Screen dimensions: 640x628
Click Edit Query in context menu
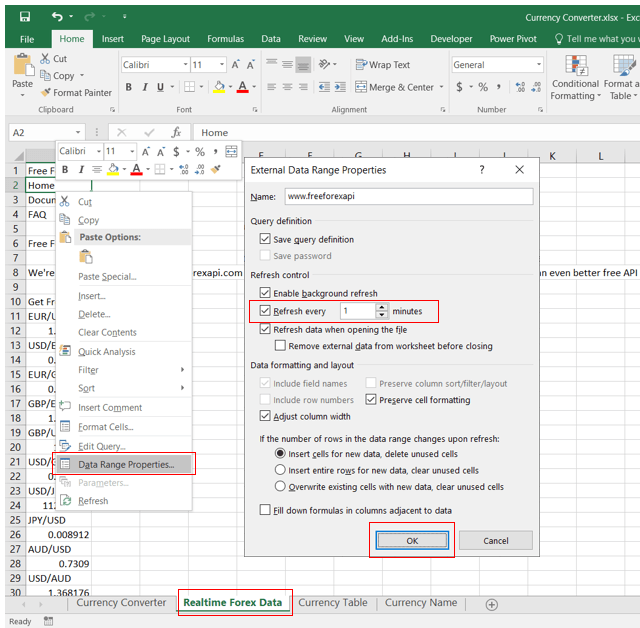(102, 446)
